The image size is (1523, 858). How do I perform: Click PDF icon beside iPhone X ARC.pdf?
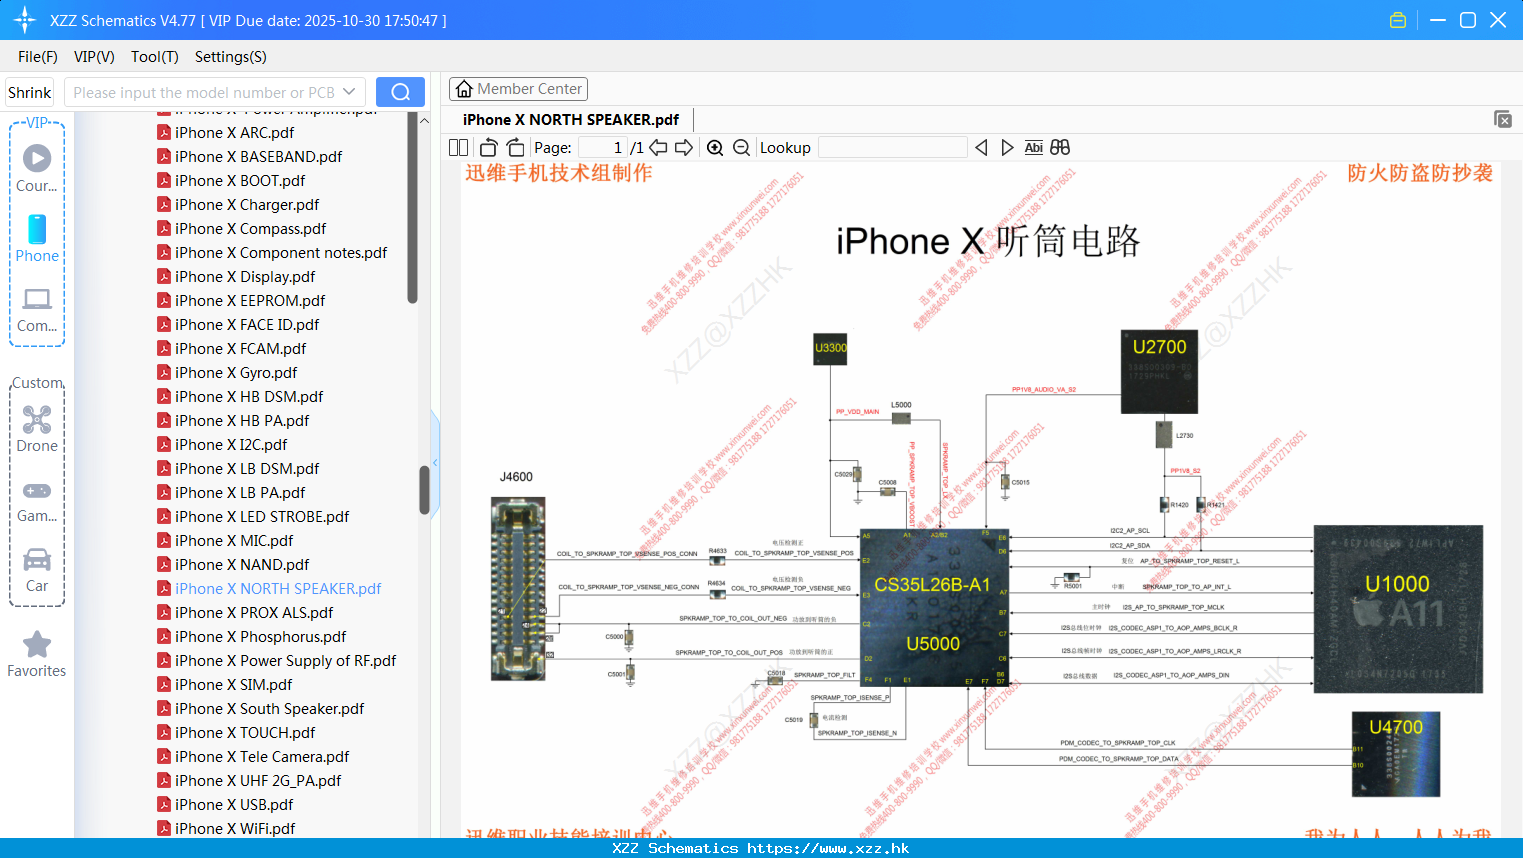(x=163, y=132)
